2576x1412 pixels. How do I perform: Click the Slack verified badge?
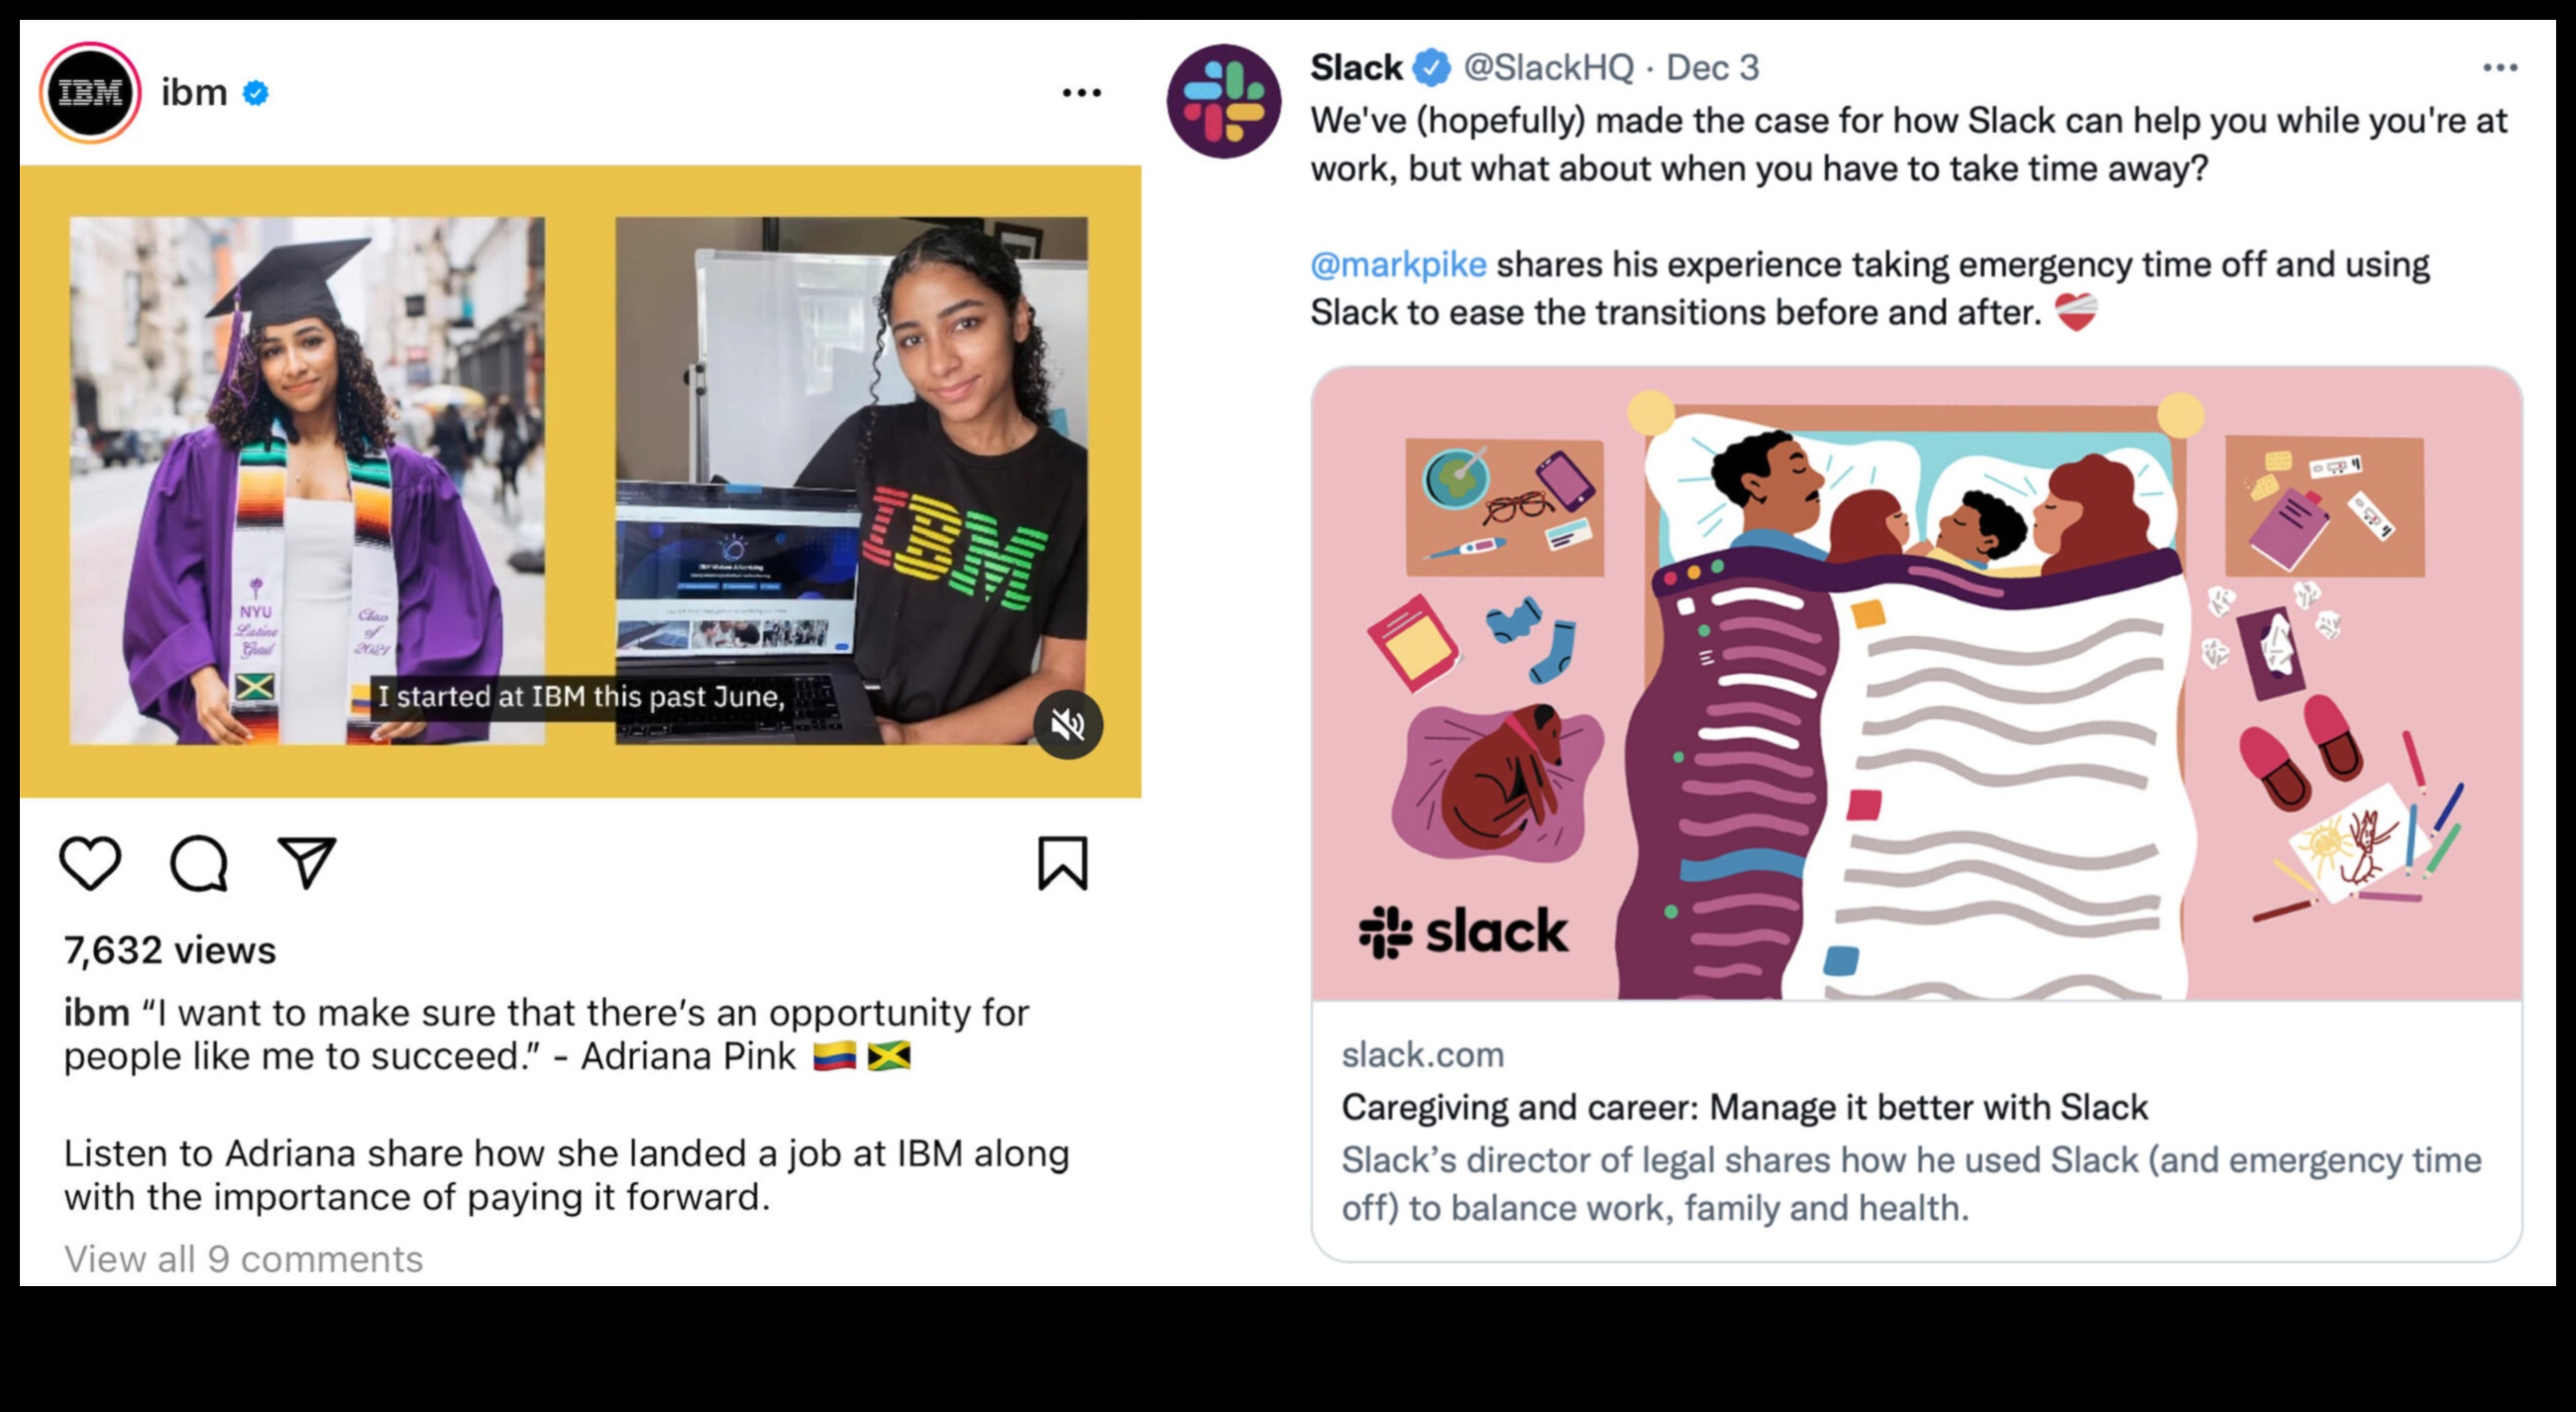tap(1431, 68)
